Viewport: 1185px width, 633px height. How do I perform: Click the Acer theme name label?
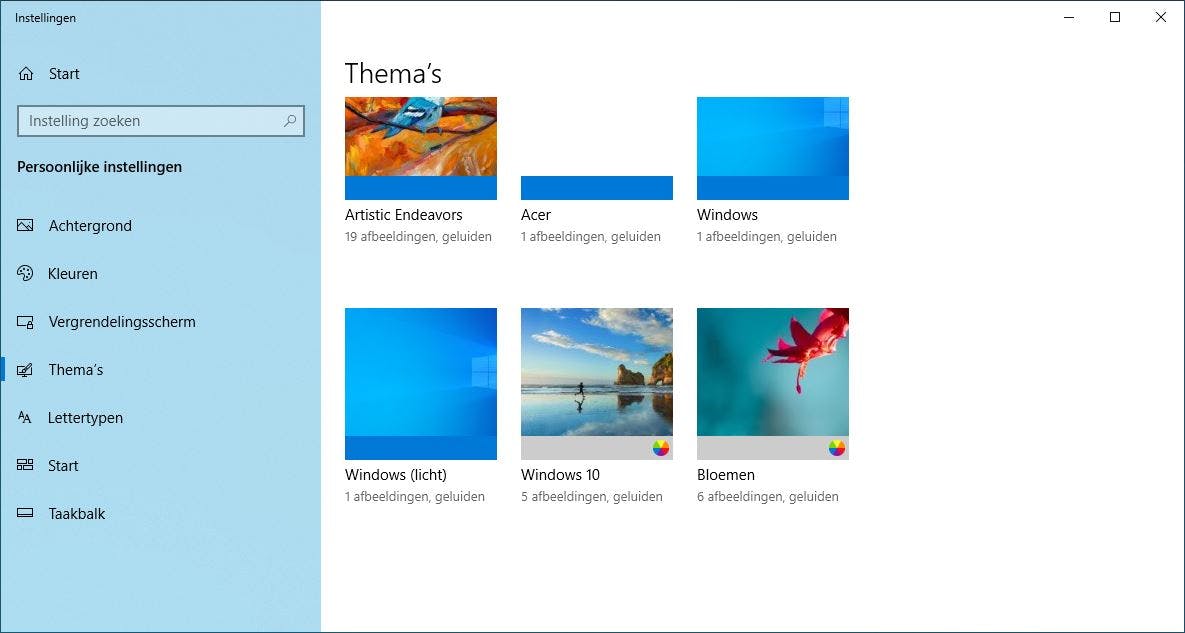click(536, 215)
